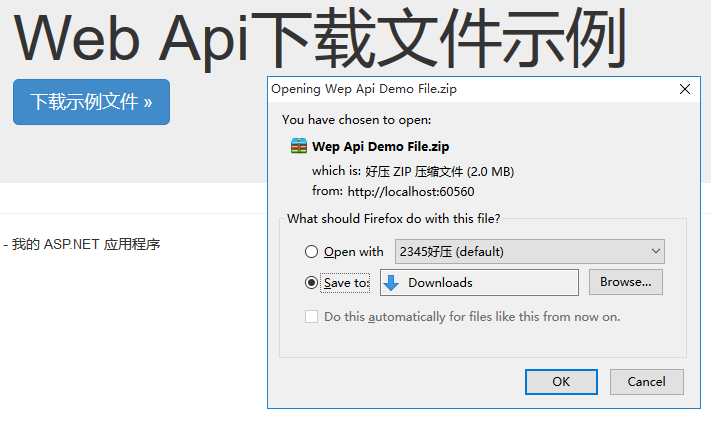This screenshot has width=711, height=424.
Task: Click the Wep Api Demo File.zip filename
Action: tap(380, 146)
